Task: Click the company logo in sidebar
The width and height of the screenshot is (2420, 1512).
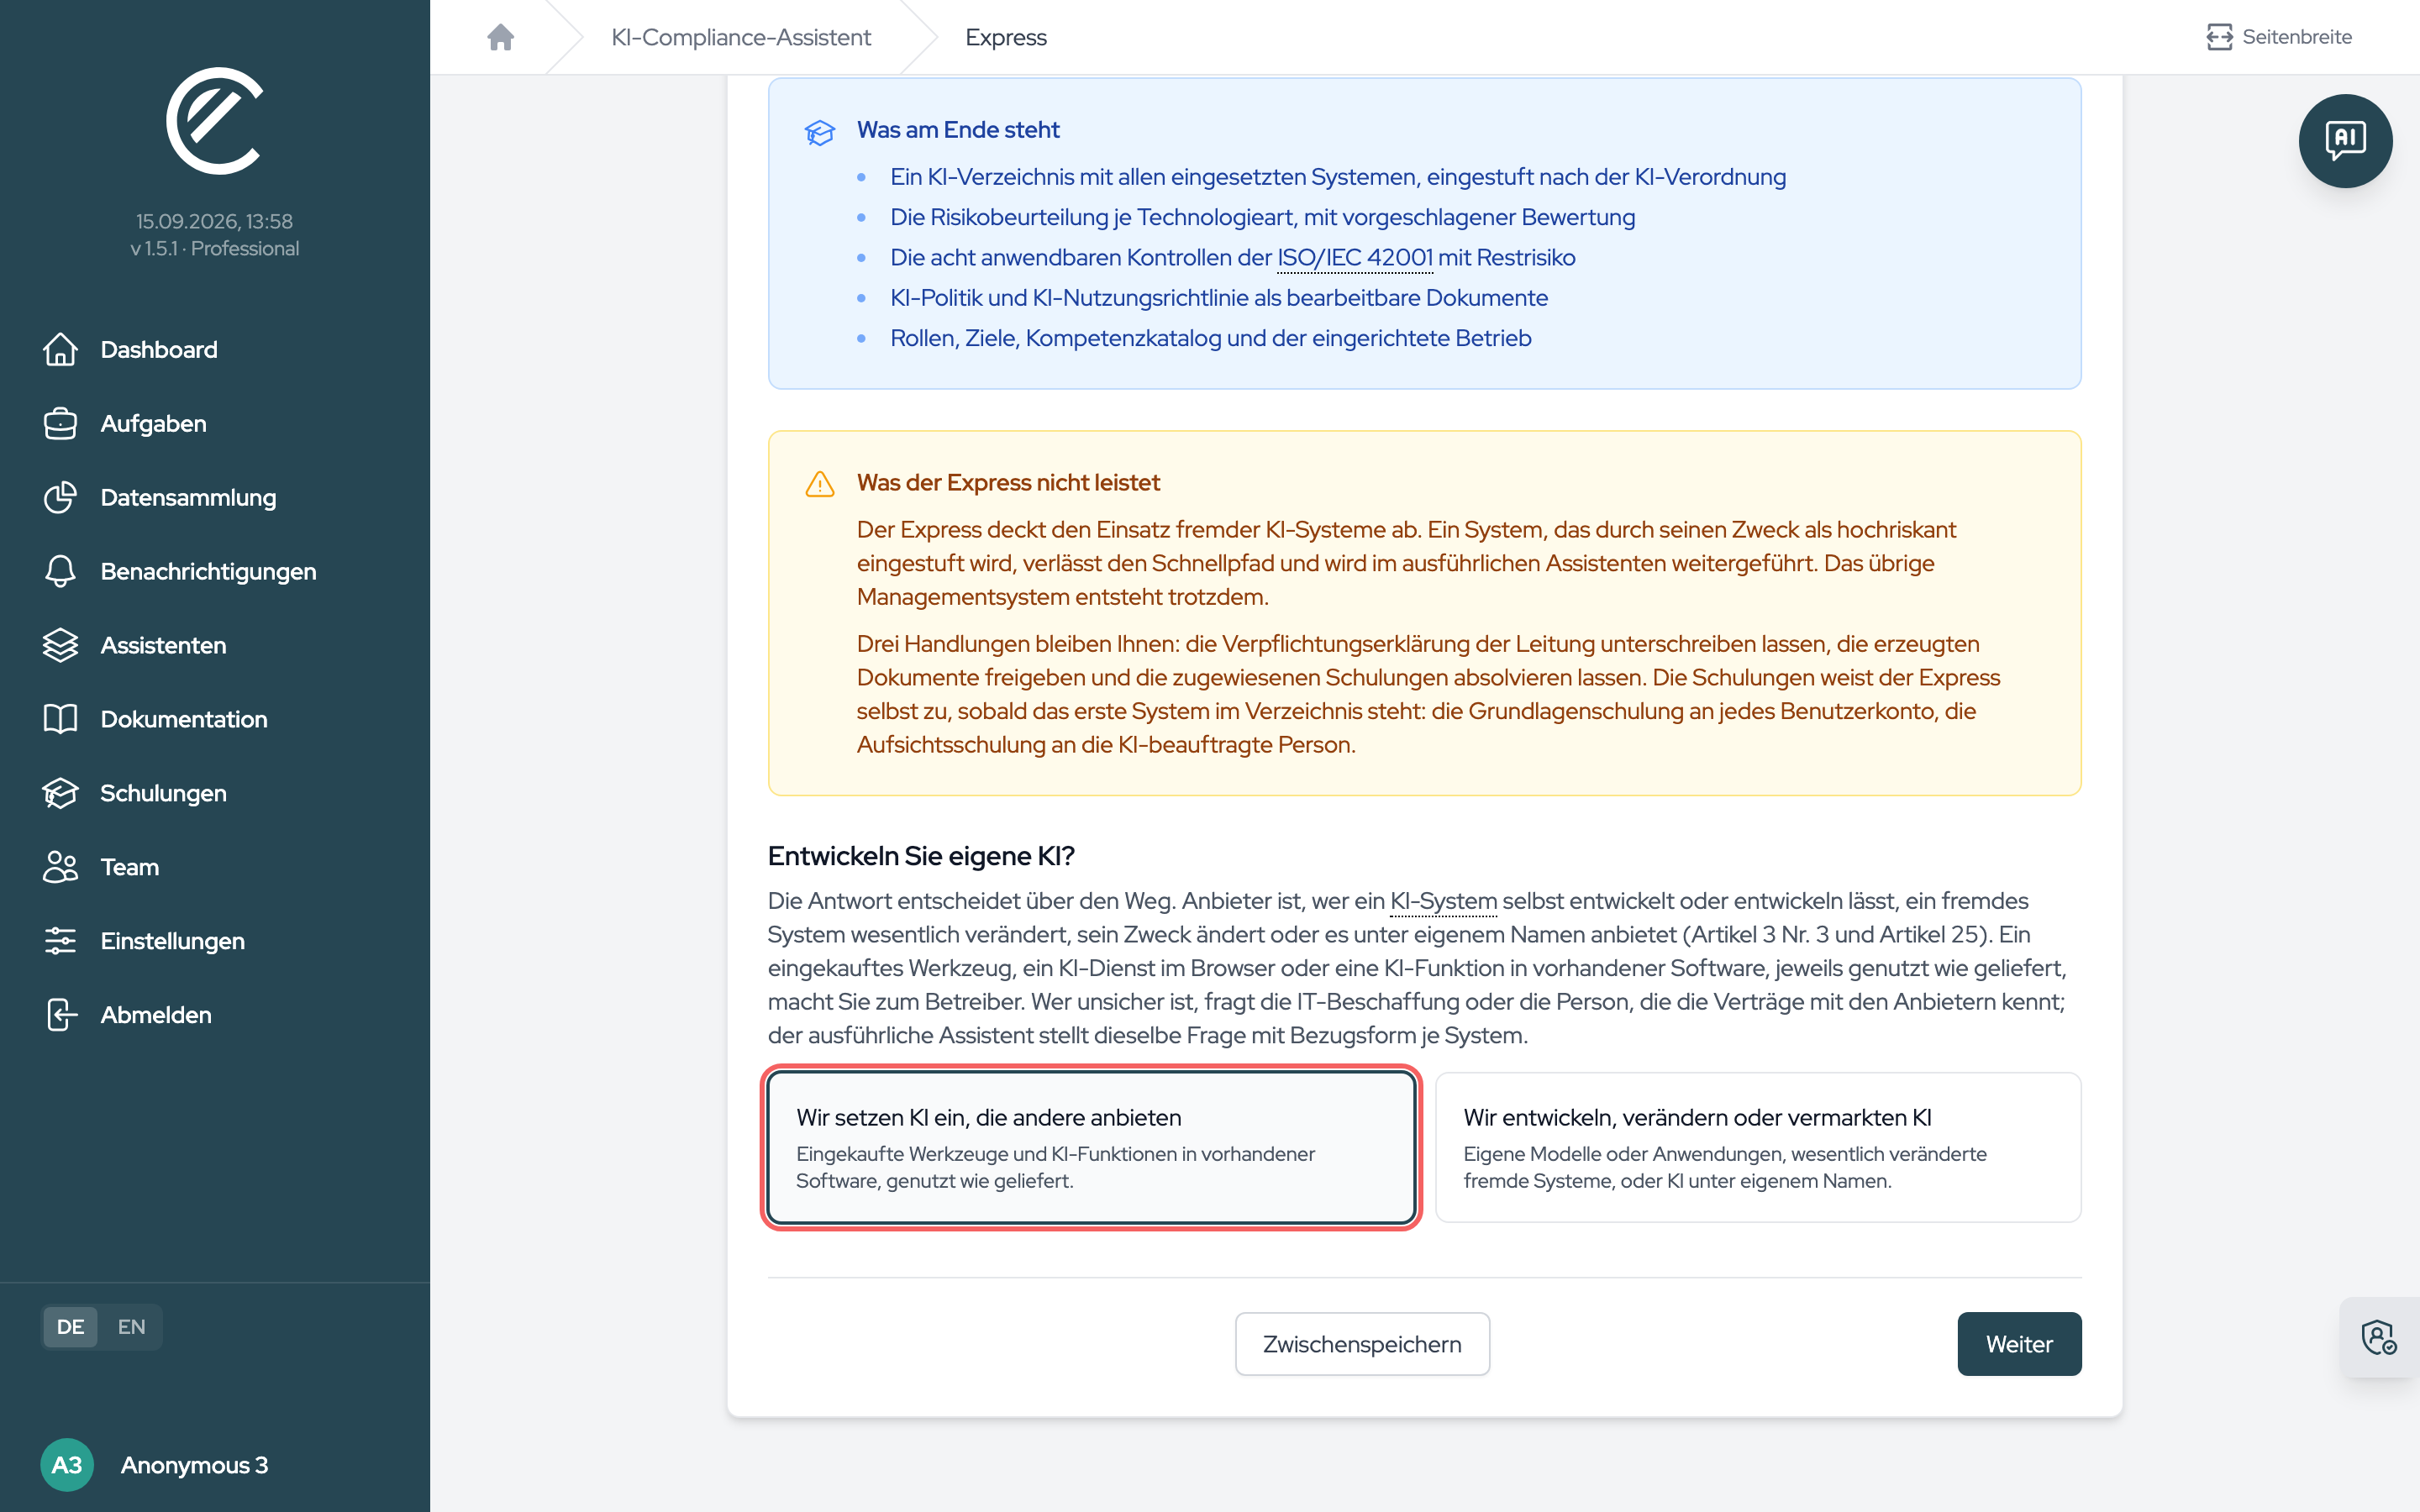Action: click(215, 121)
